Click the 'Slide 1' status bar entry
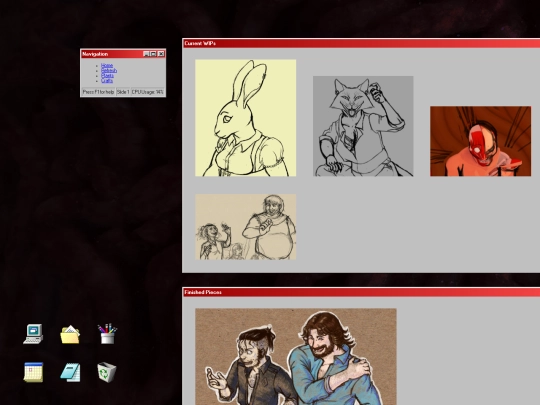This screenshot has height=405, width=540. 123,92
